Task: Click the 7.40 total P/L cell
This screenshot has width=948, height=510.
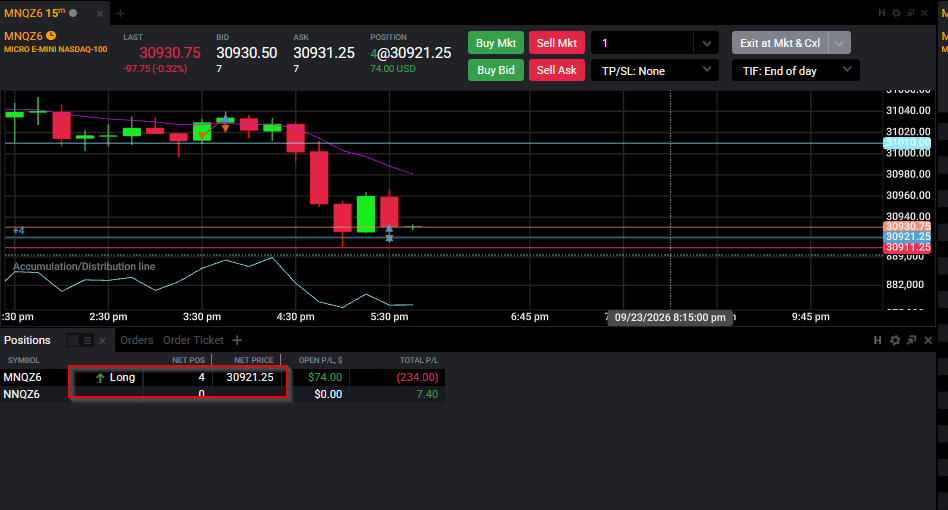Action: click(427, 394)
